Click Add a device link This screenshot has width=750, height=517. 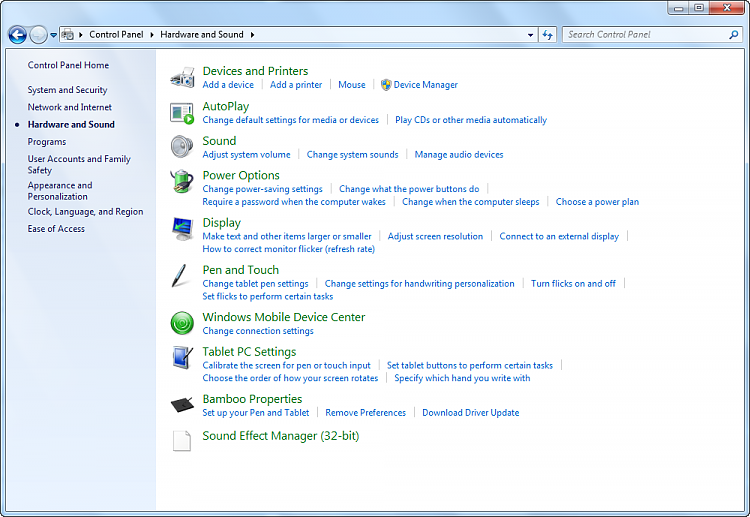(x=228, y=85)
